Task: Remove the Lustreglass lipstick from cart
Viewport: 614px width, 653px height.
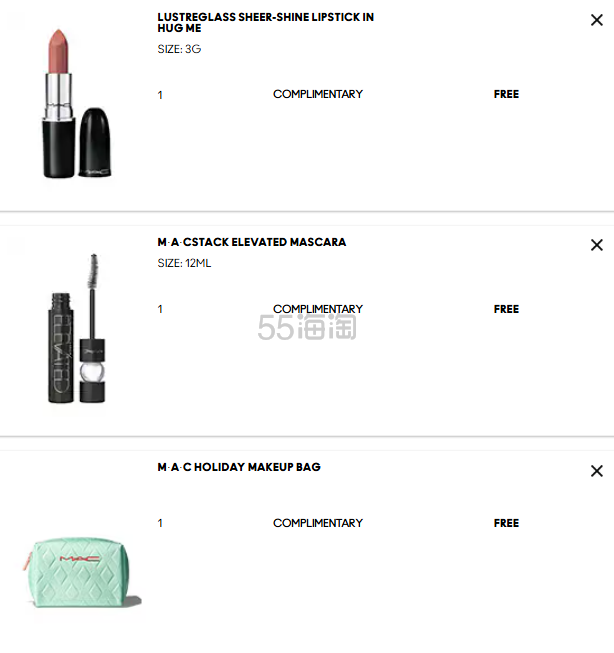Action: [x=597, y=20]
